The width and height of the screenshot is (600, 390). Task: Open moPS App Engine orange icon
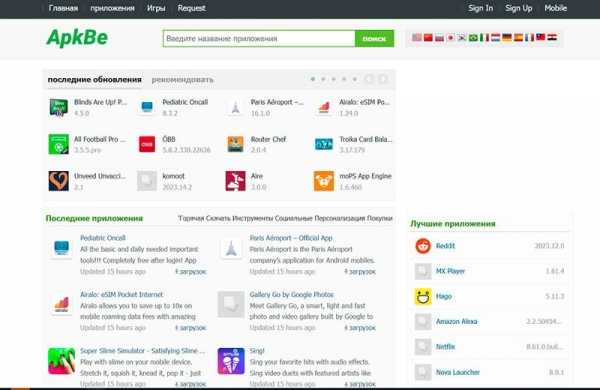324,181
